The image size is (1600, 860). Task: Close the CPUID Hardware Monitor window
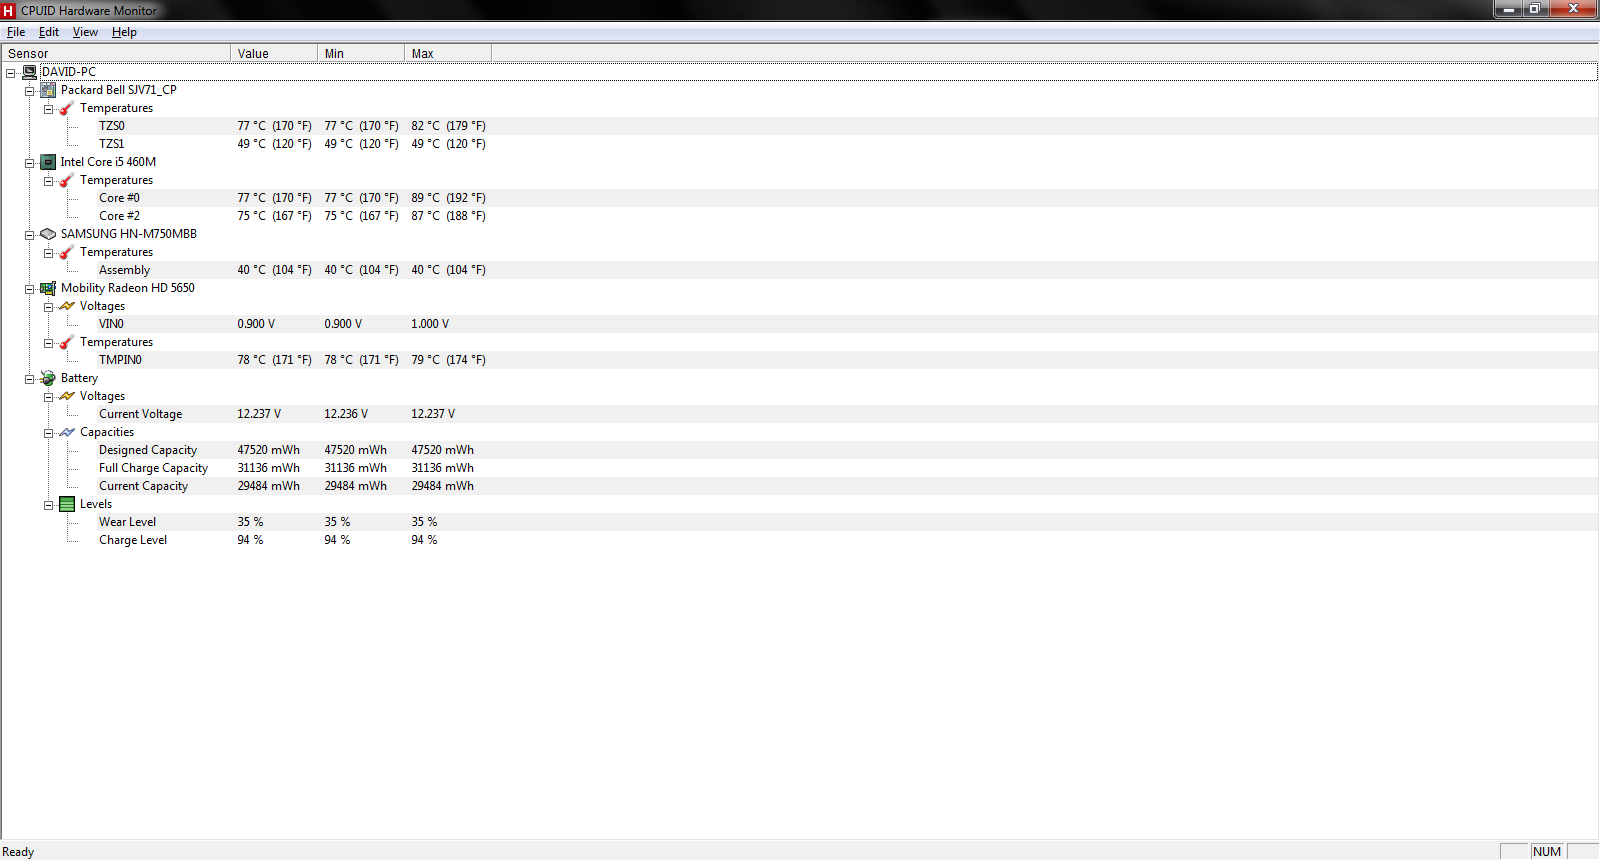1574,9
